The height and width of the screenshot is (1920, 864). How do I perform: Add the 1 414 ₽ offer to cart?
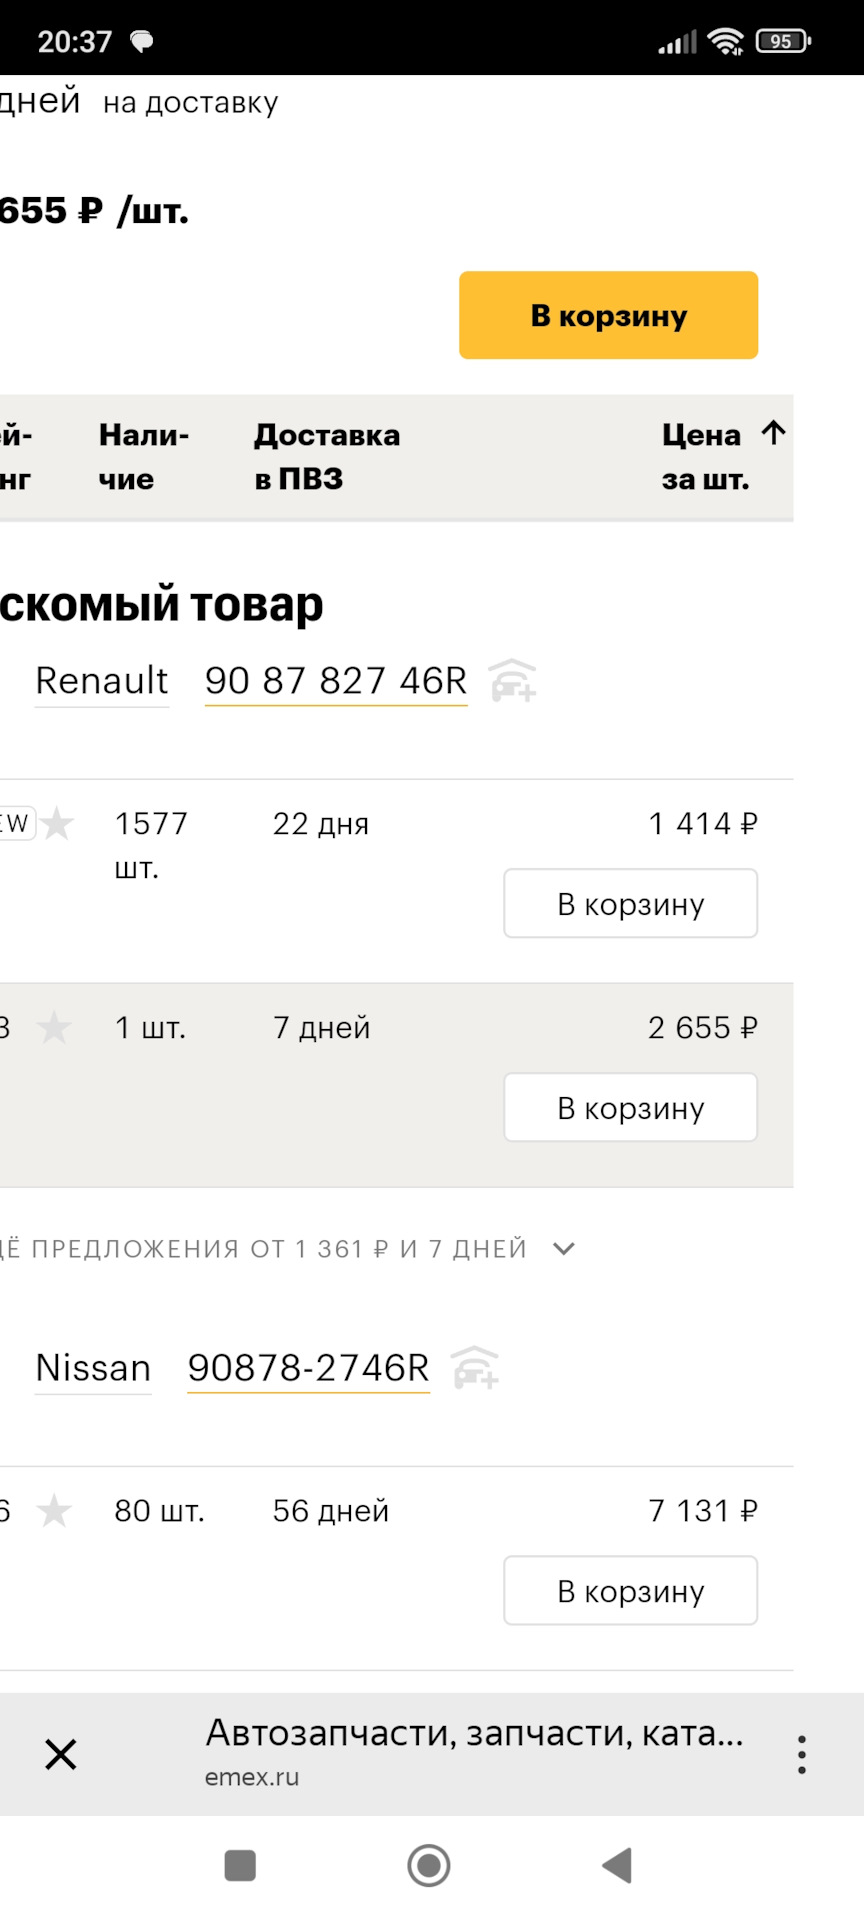pyautogui.click(x=630, y=904)
